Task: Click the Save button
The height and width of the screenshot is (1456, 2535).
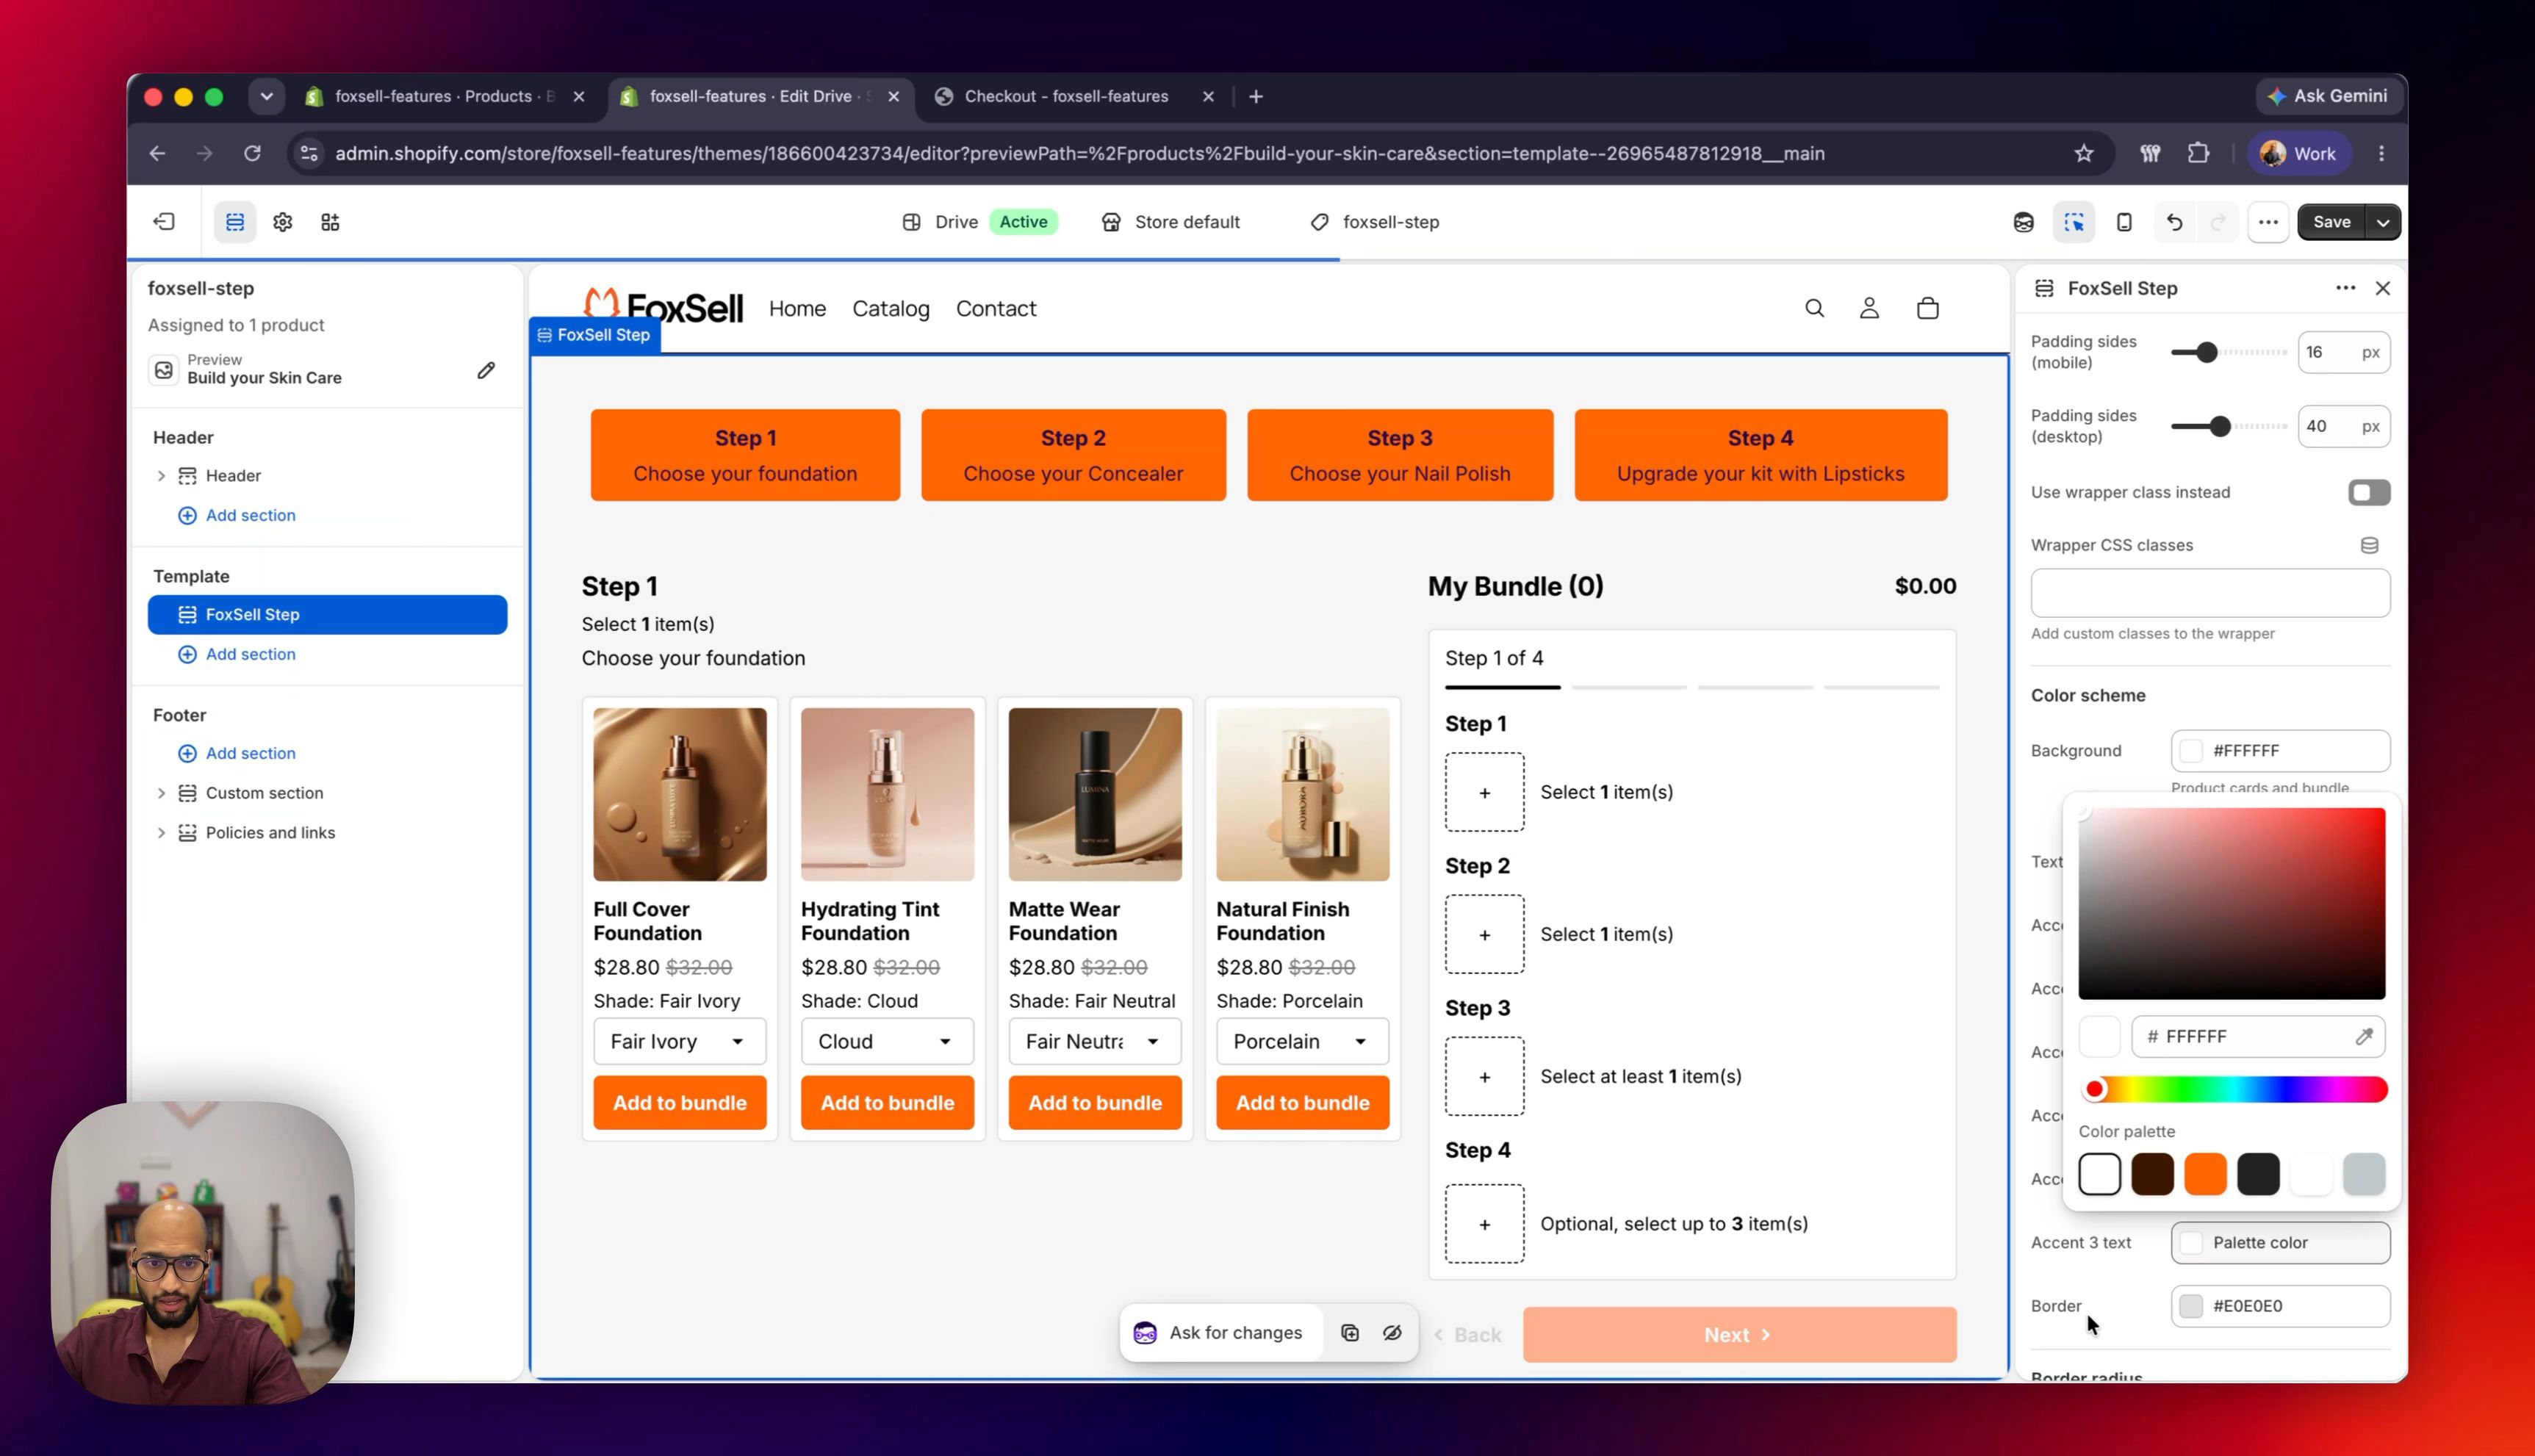Action: (2331, 222)
